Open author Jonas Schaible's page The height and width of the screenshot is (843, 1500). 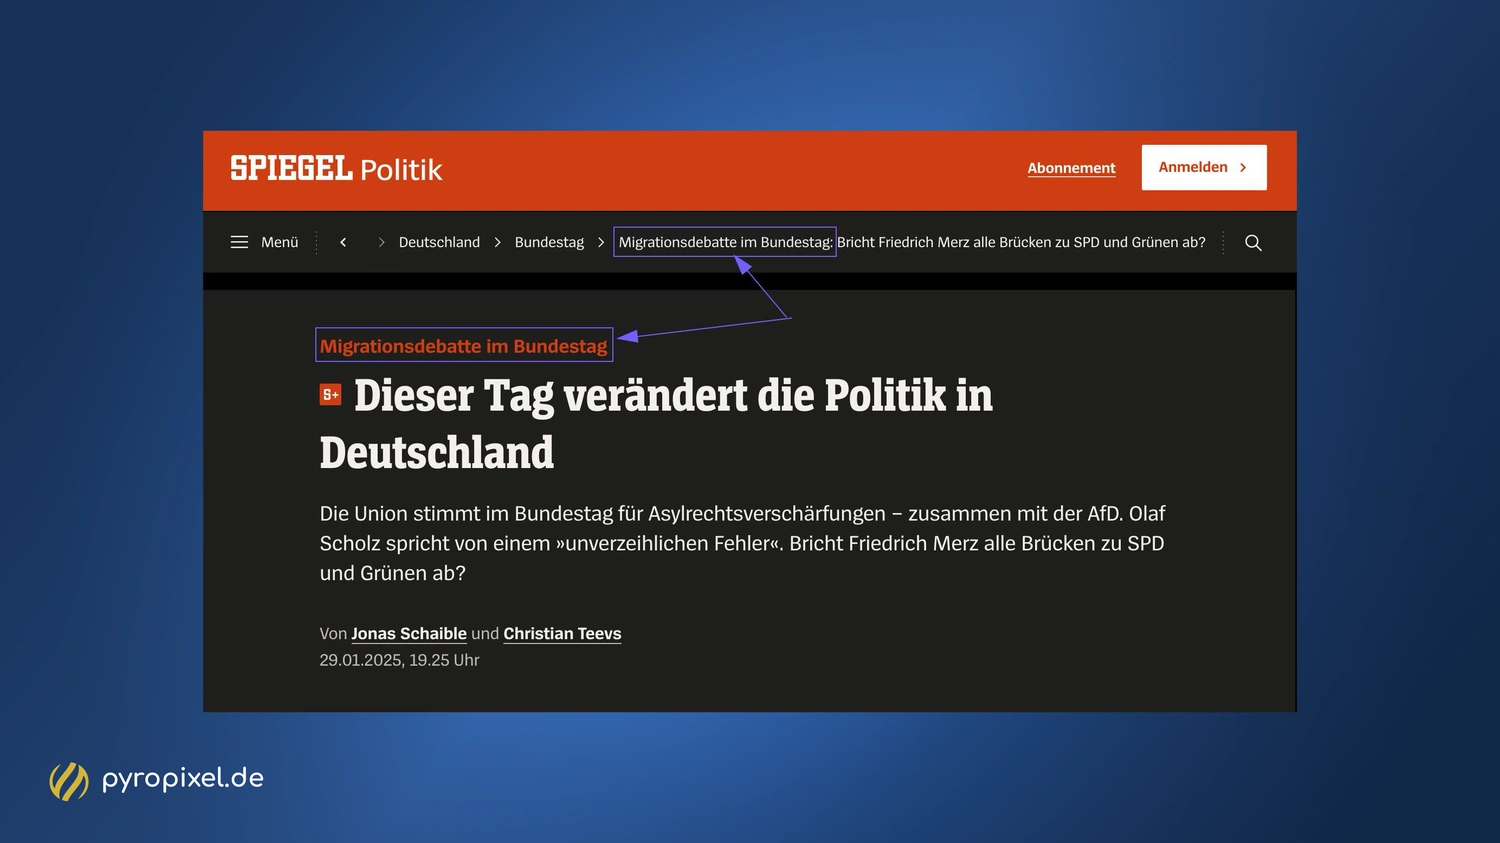click(409, 633)
